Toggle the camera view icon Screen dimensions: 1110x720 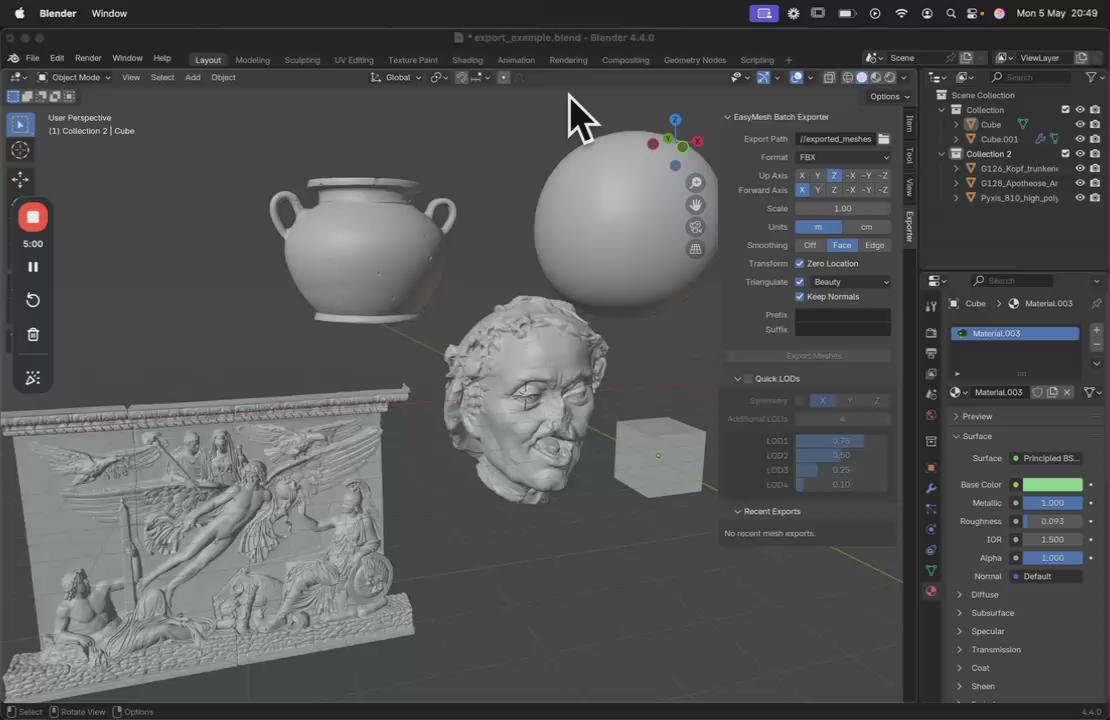tap(696, 227)
